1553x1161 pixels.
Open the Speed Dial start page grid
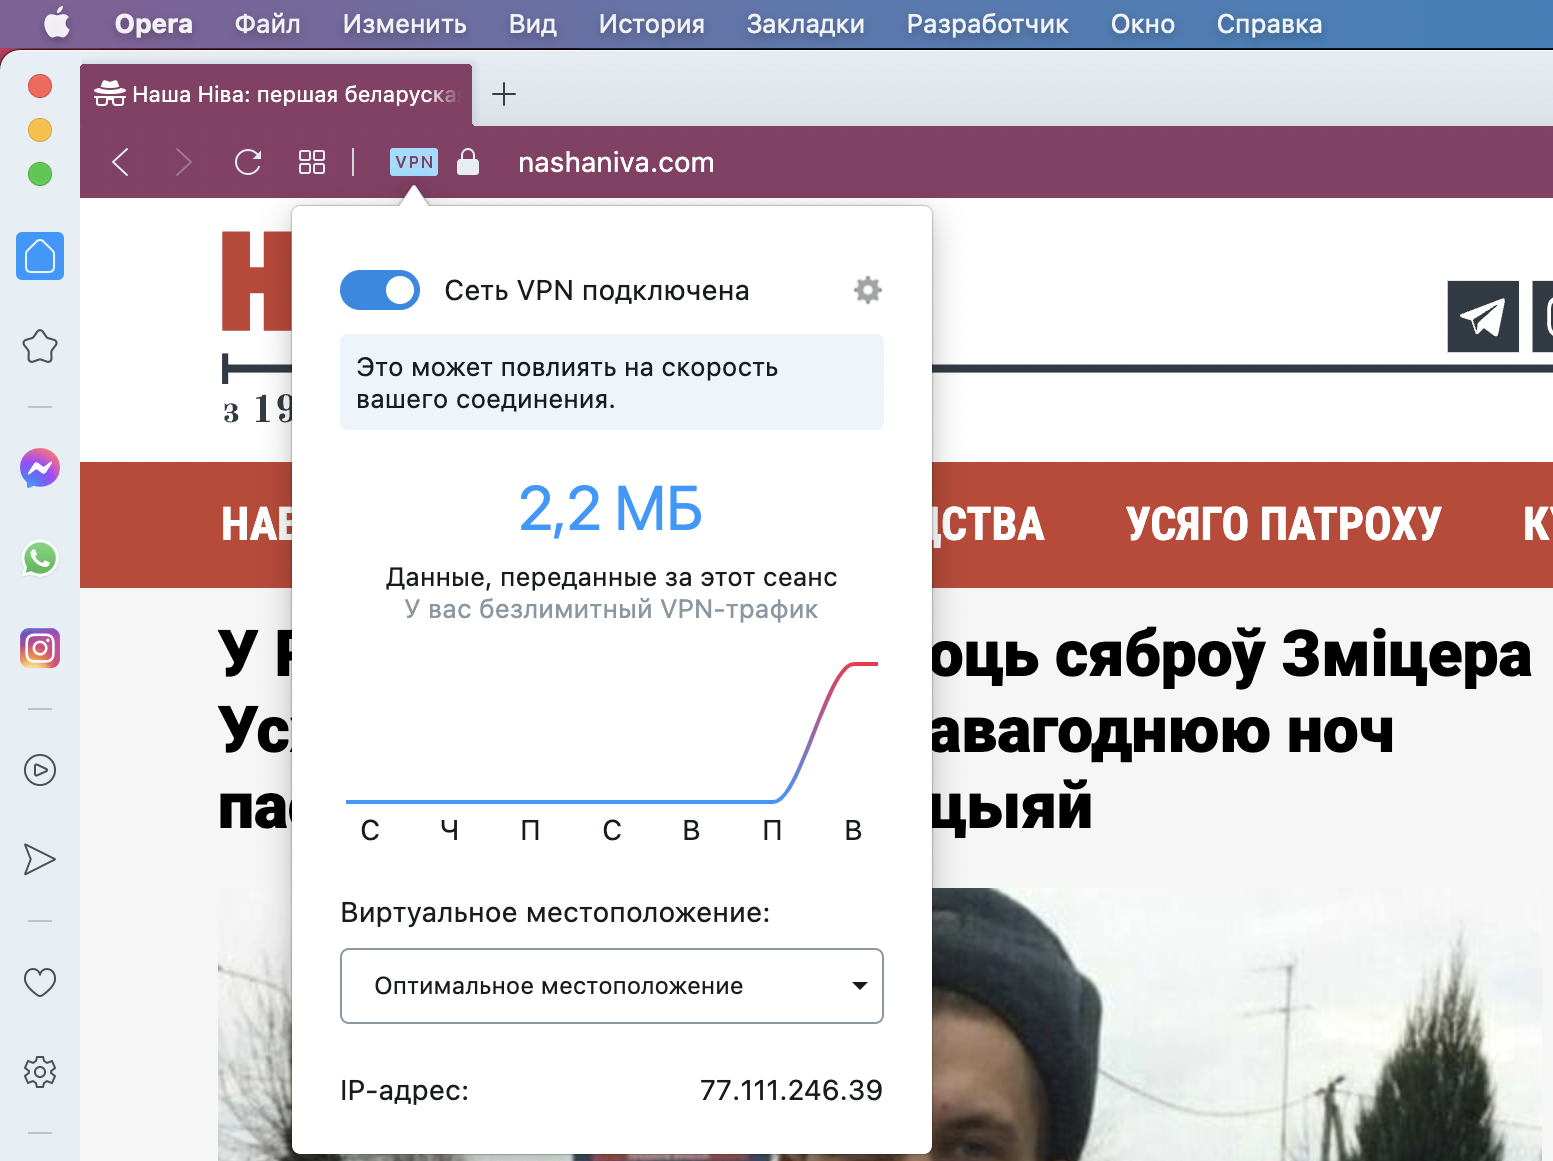[x=312, y=162]
